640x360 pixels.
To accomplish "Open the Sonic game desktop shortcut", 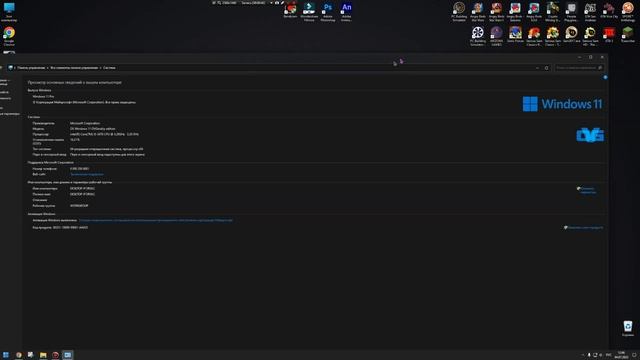I will click(515, 35).
